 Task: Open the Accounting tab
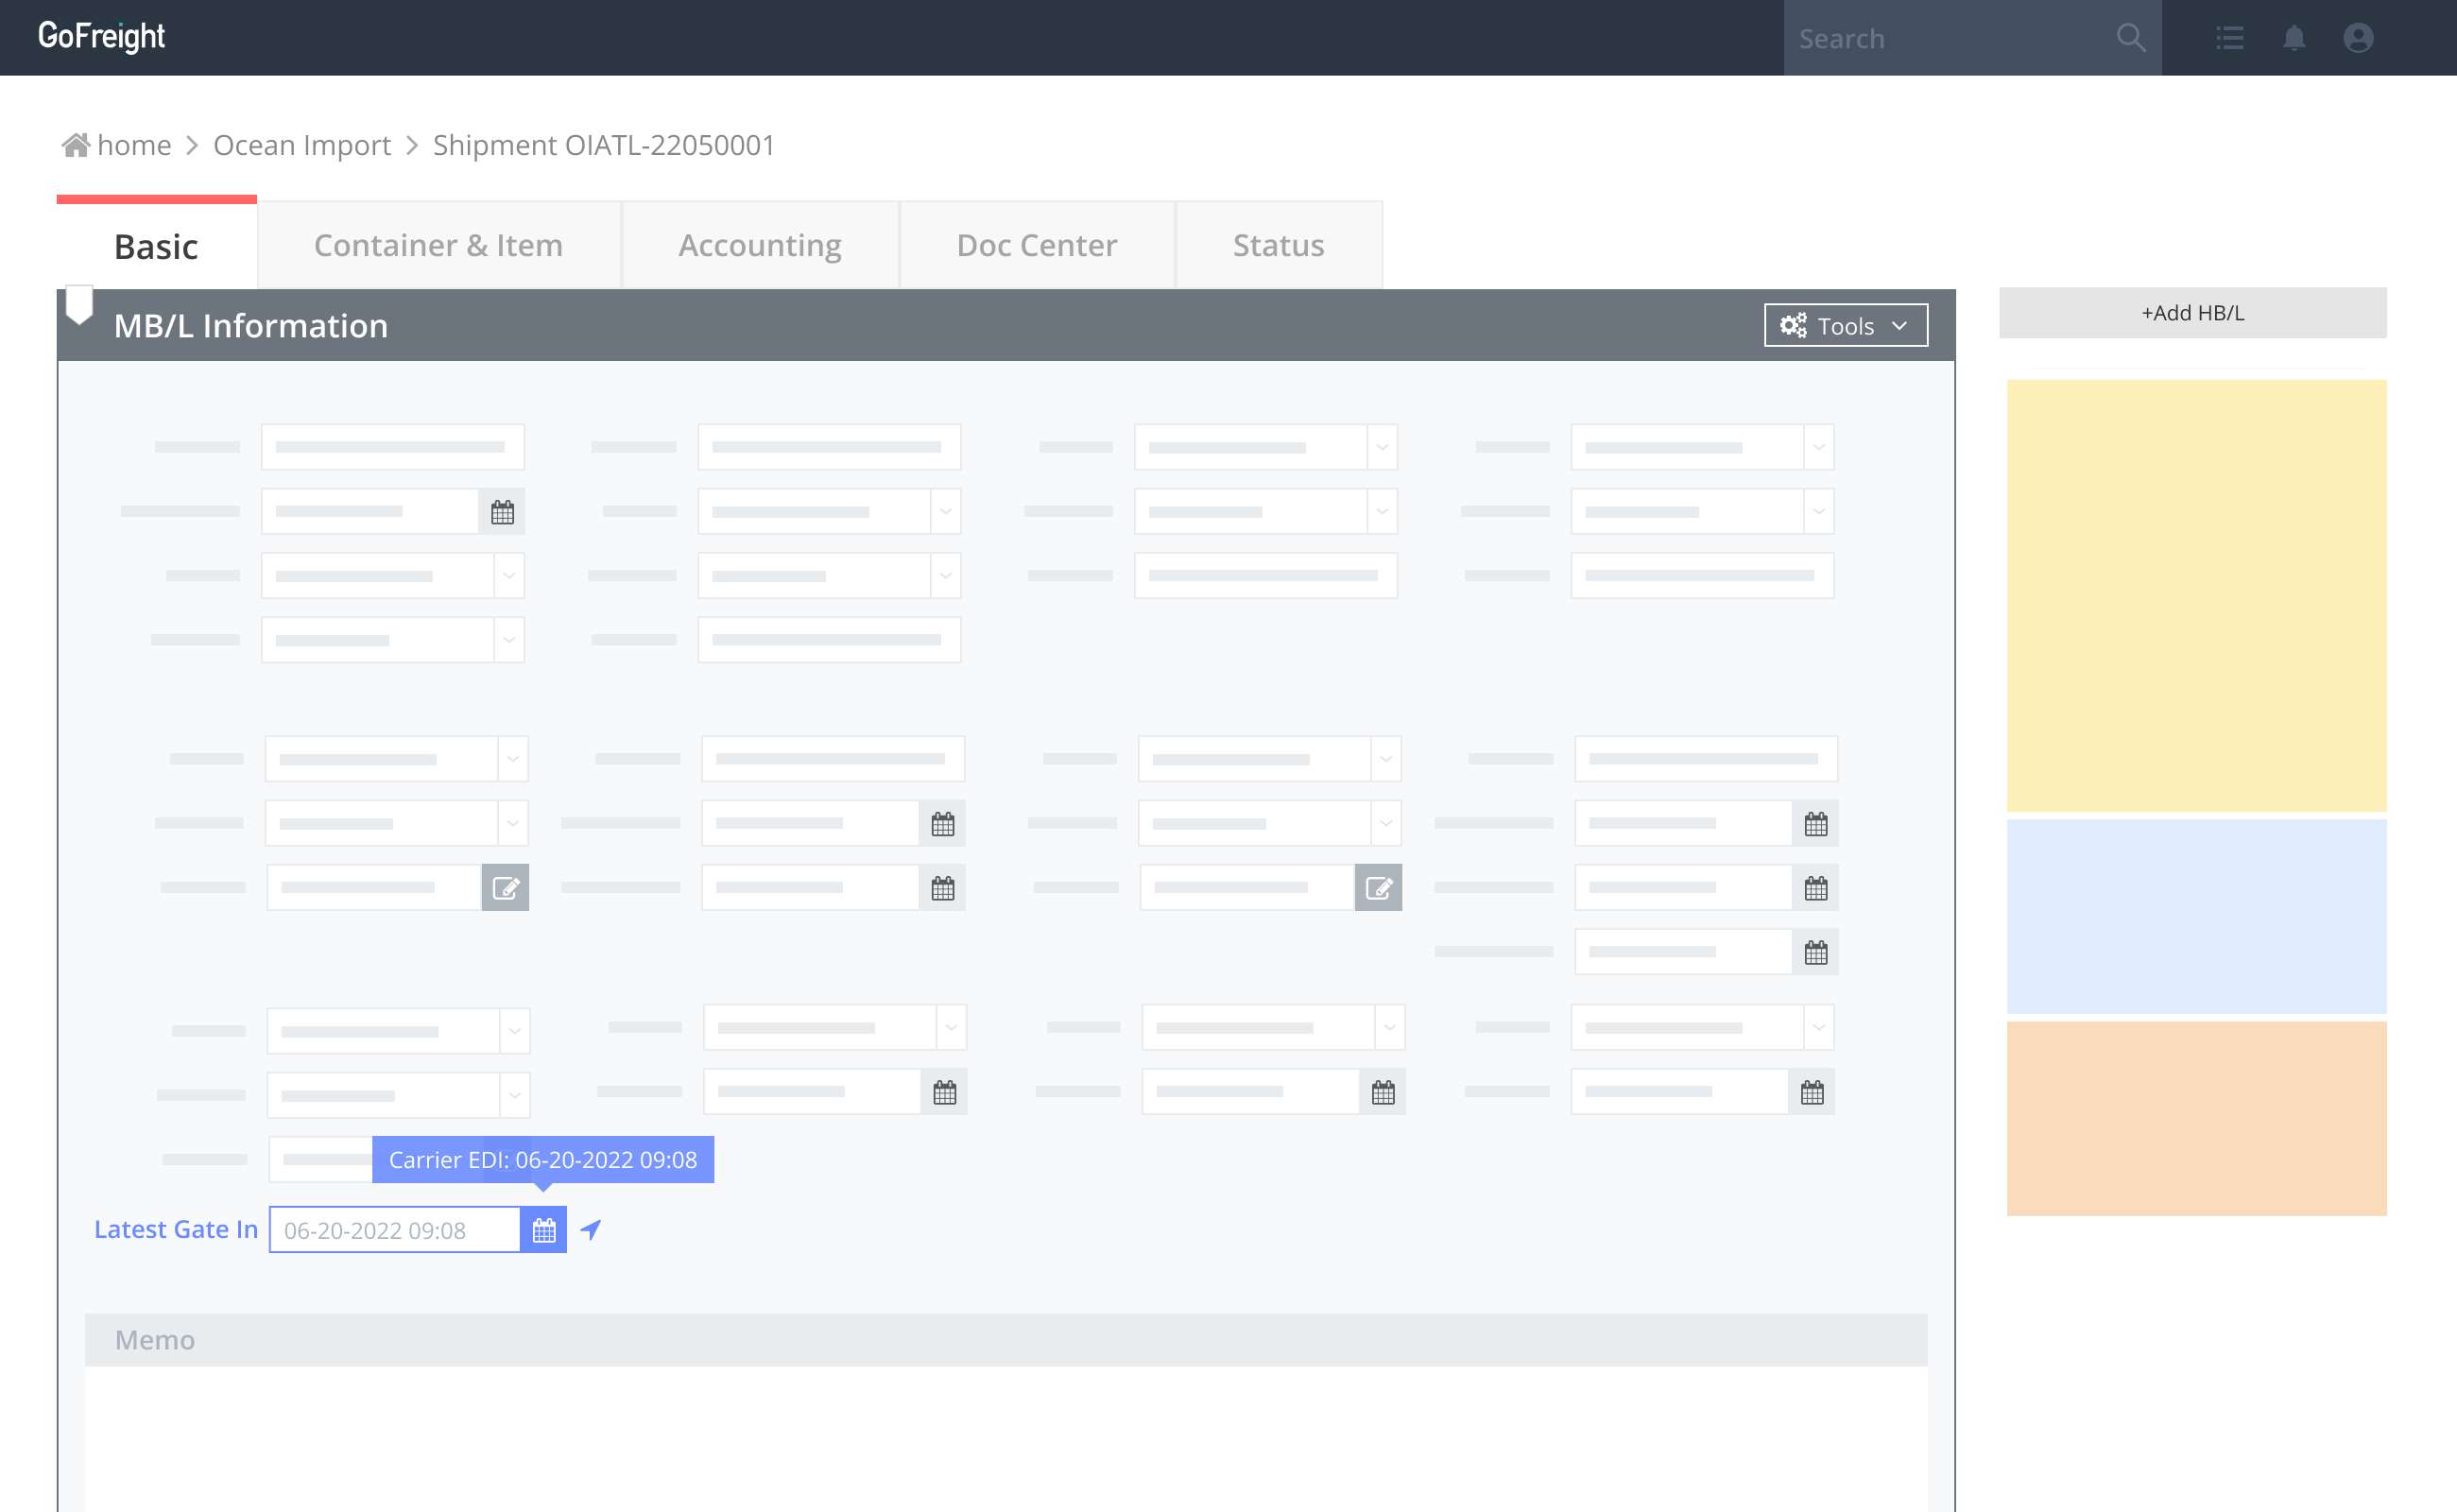point(759,245)
